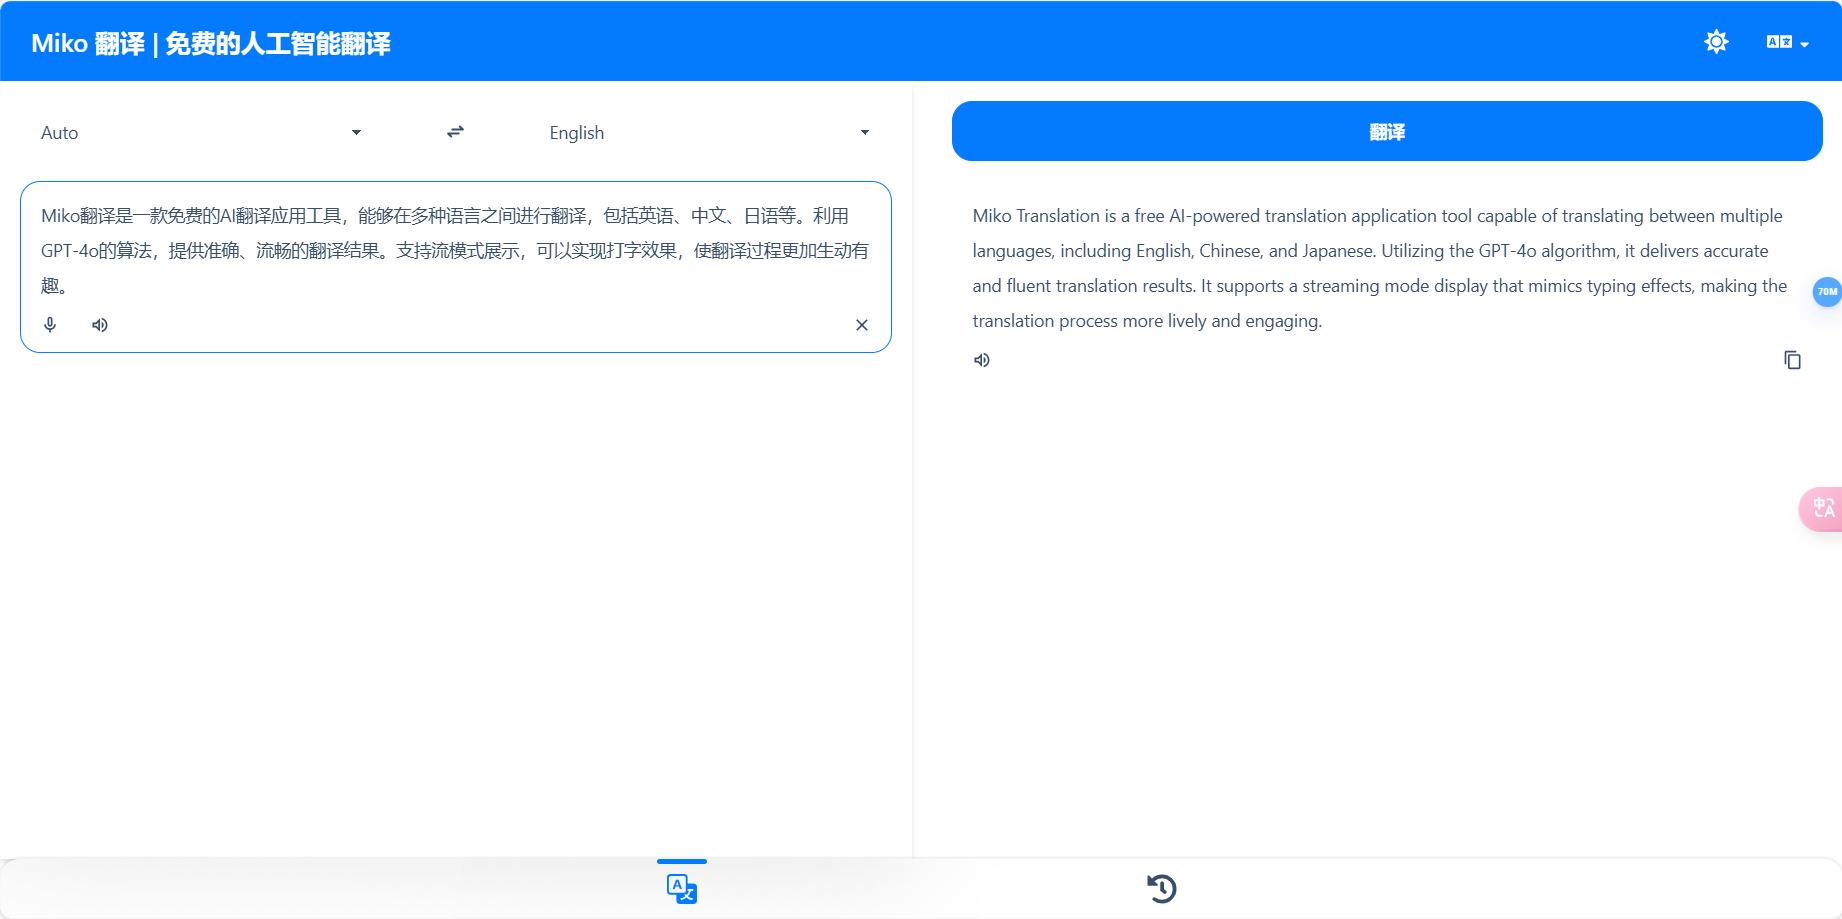This screenshot has width=1842, height=919.
Task: Play audio of the English translation
Action: (x=981, y=360)
